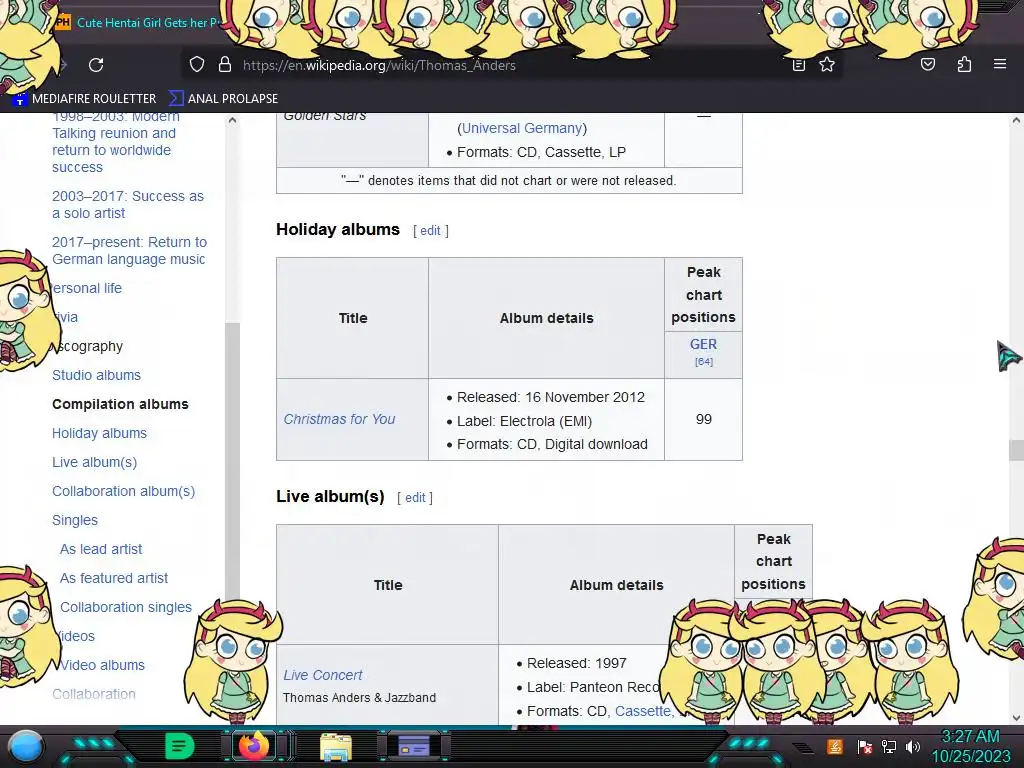Follow the Cassette format link

coord(645,711)
